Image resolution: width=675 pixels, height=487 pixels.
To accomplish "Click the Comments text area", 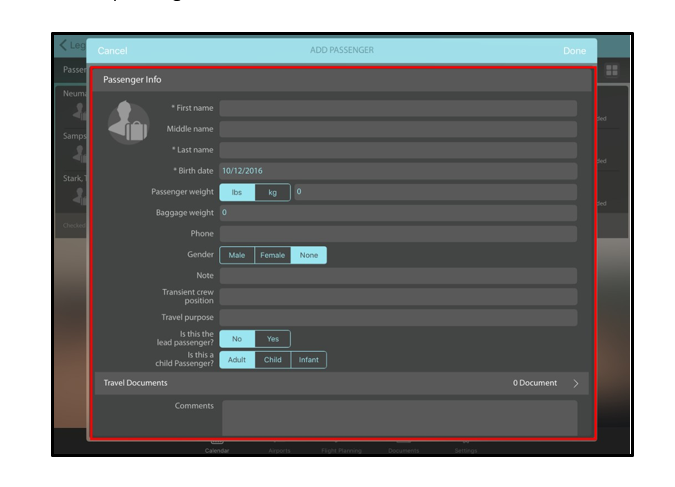I will pyautogui.click(x=399, y=417).
